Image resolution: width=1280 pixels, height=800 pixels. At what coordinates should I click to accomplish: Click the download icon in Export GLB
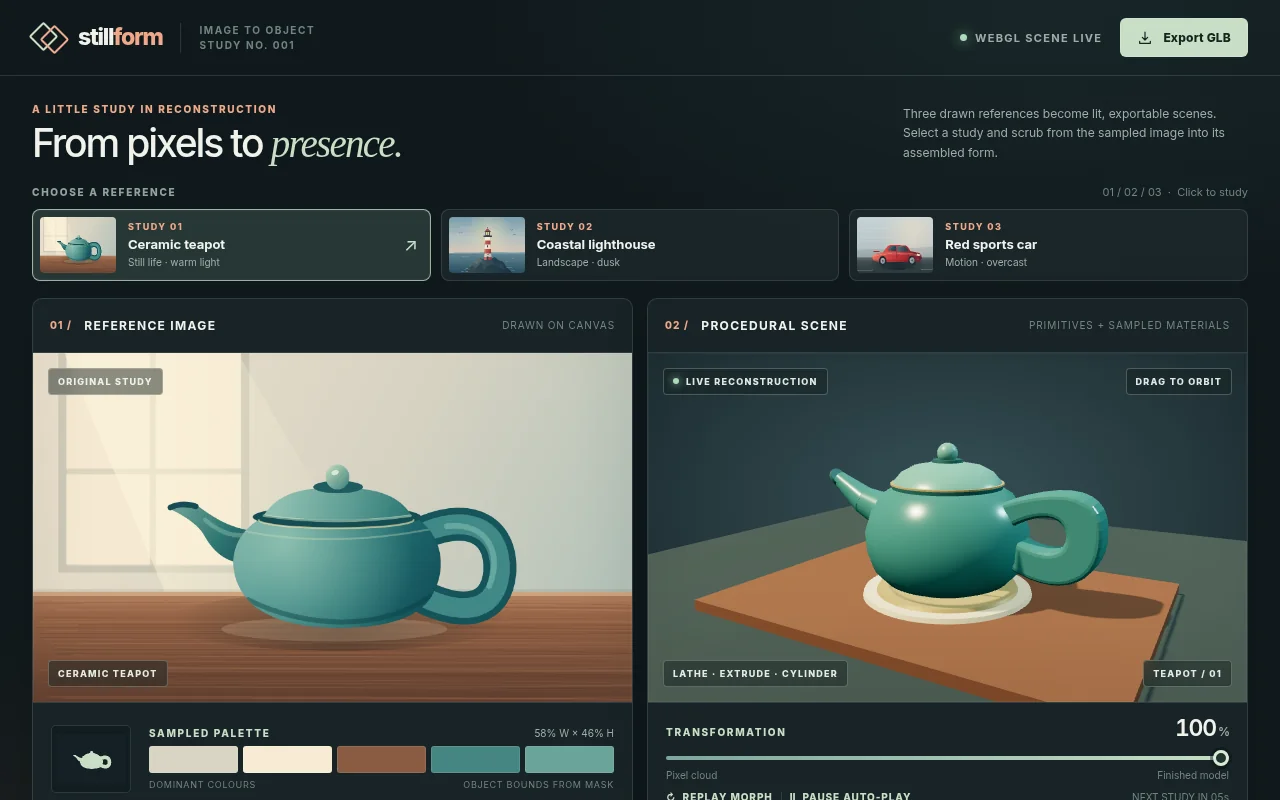[1145, 38]
